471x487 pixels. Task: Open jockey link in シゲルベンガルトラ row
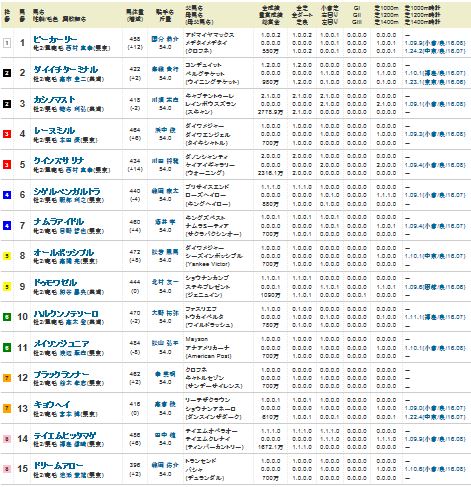coord(165,191)
